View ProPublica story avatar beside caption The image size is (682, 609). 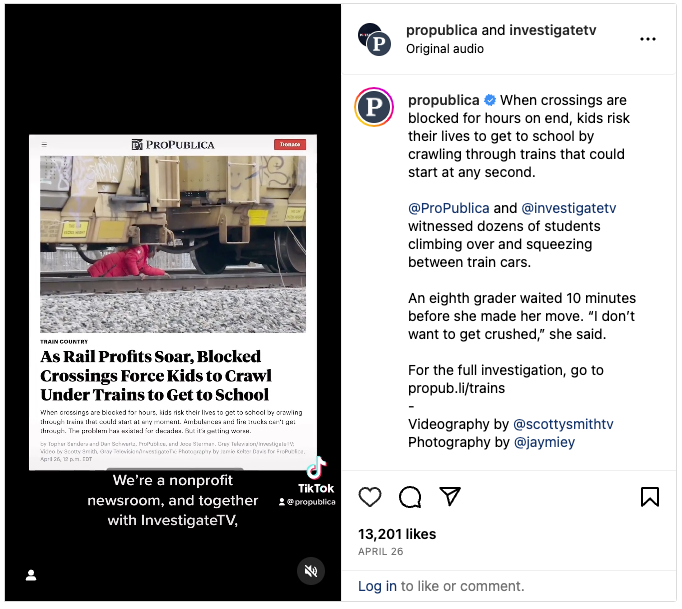tap(374, 108)
